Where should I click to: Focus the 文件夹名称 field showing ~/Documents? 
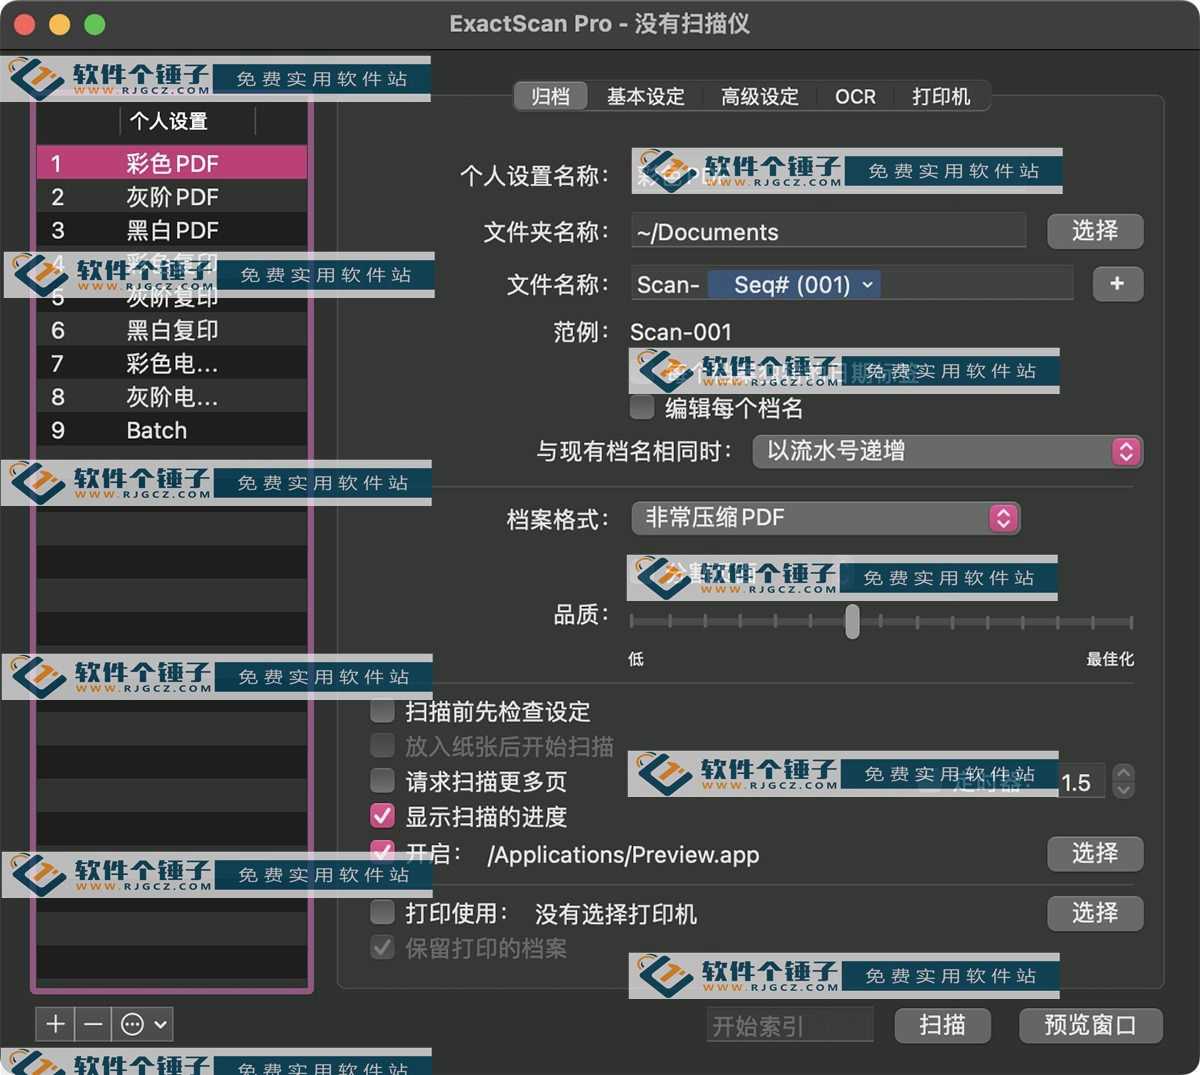[x=829, y=231]
